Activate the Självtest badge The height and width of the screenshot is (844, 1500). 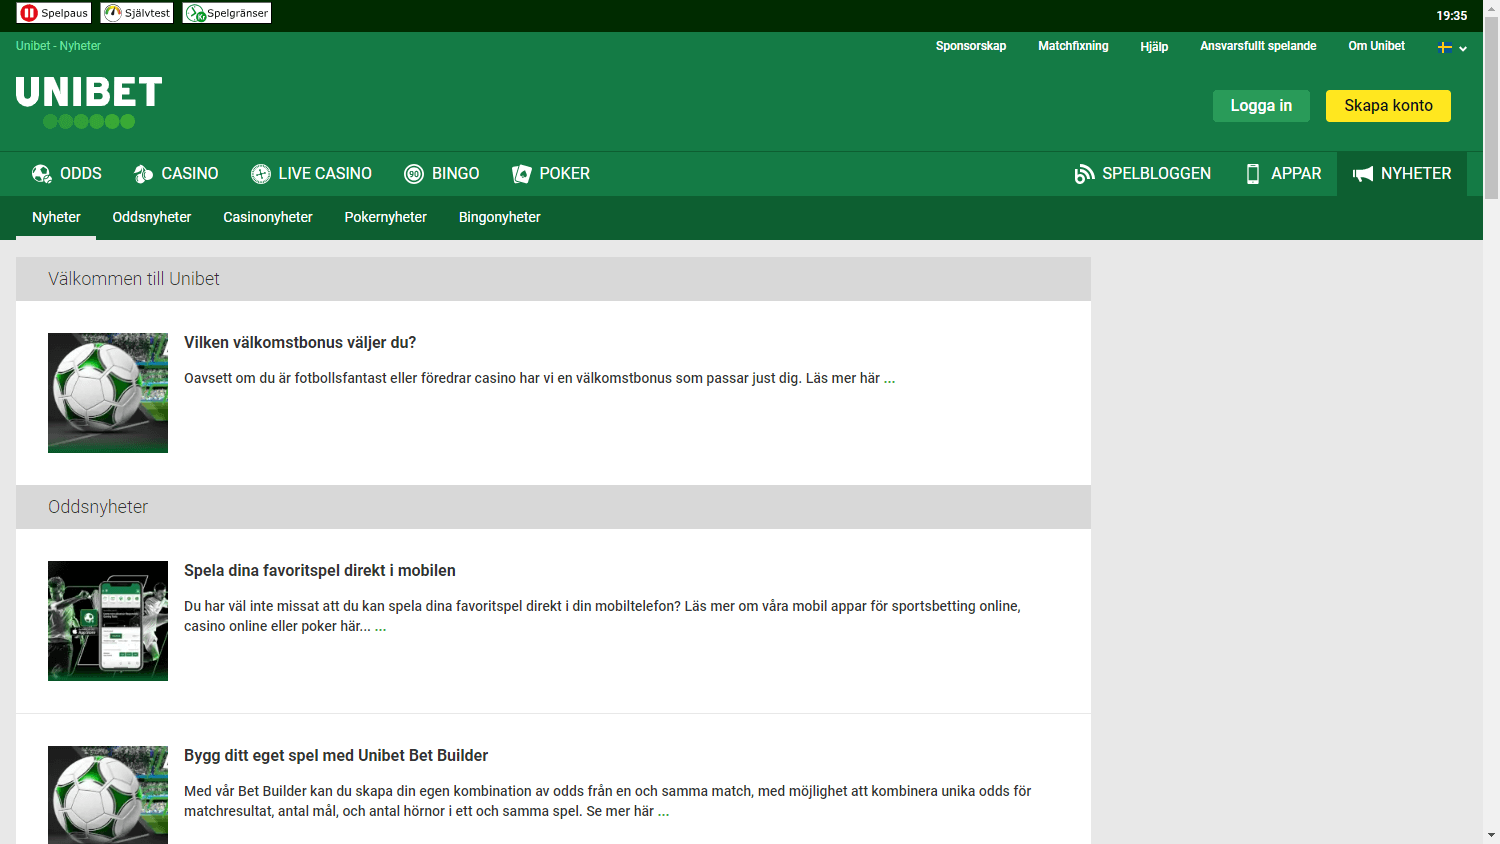point(136,13)
